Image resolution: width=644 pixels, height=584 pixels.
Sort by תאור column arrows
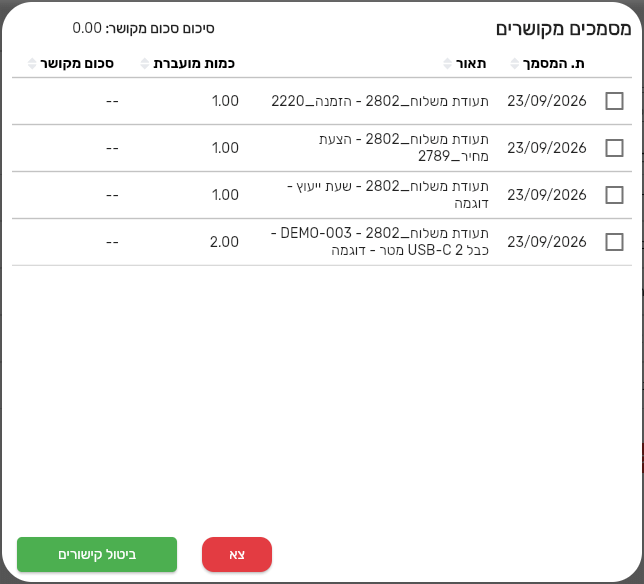click(x=447, y=64)
